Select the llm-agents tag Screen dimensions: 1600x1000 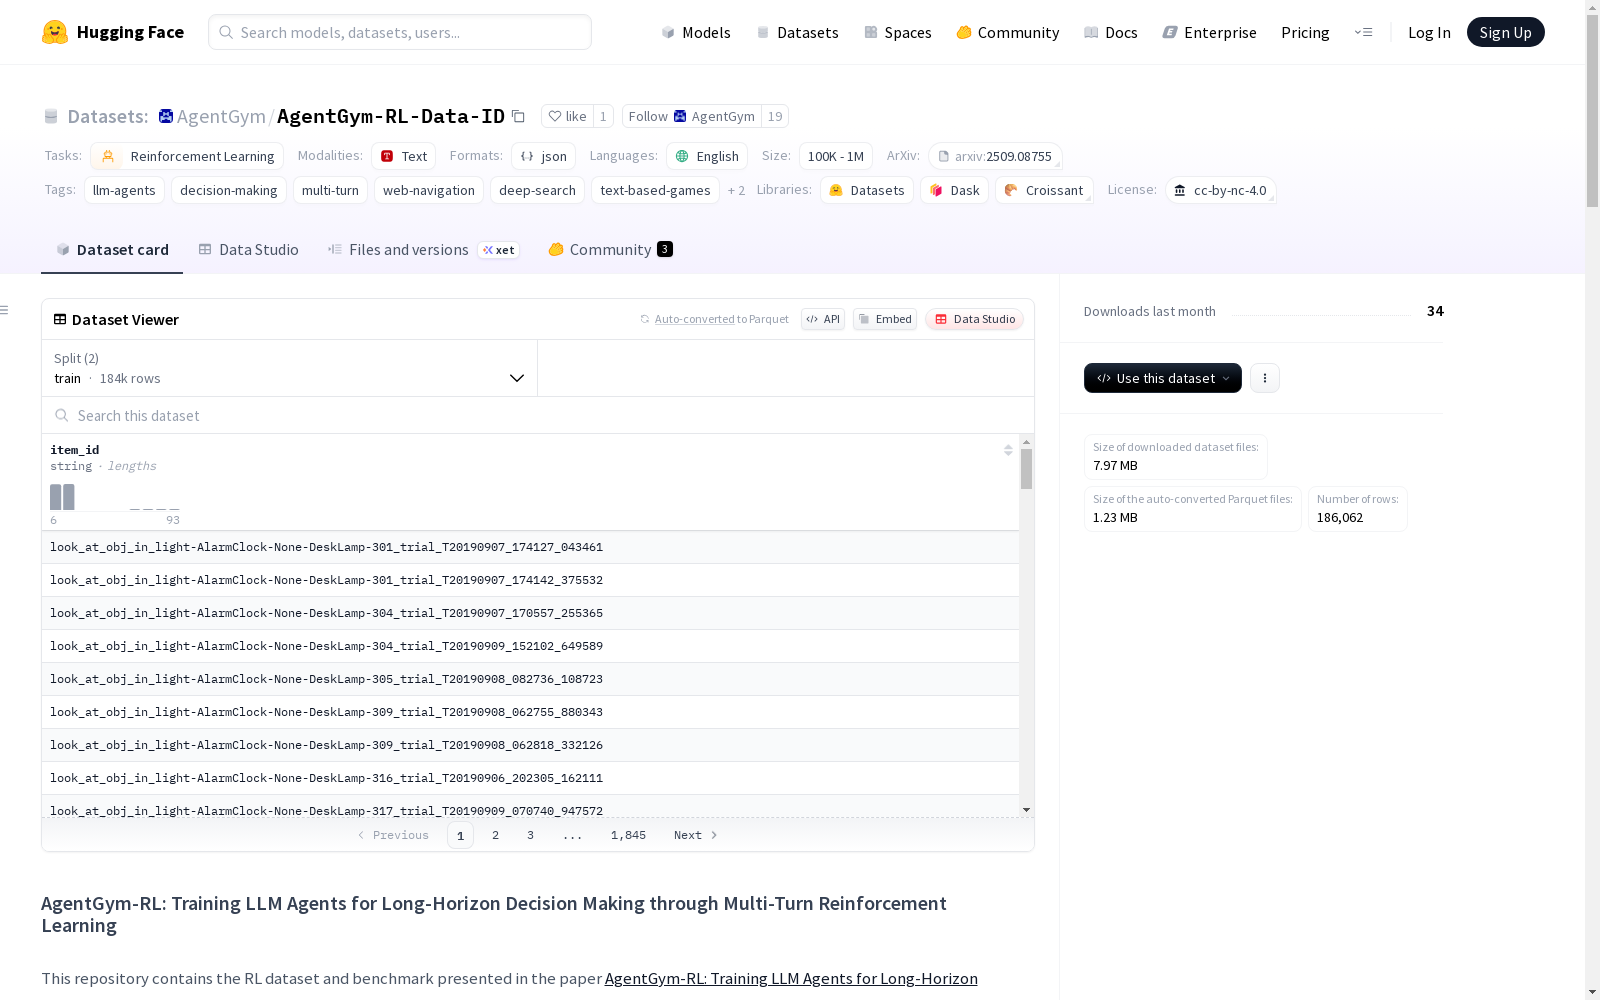pos(124,190)
